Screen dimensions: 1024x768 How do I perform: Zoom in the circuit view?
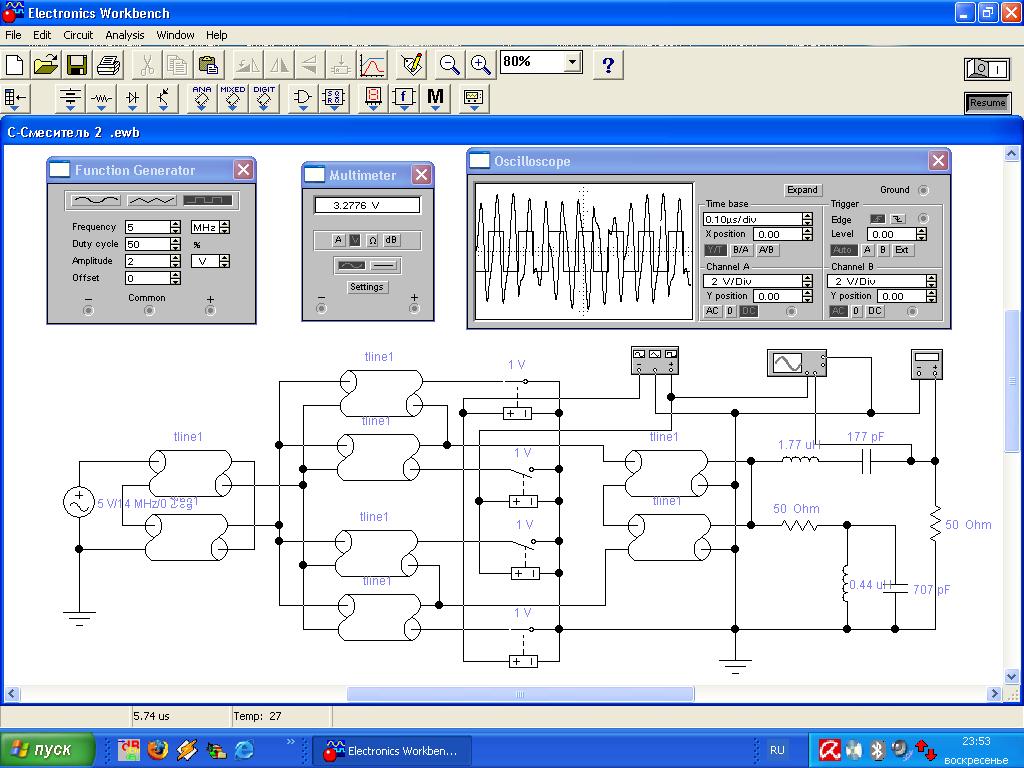tap(480, 65)
